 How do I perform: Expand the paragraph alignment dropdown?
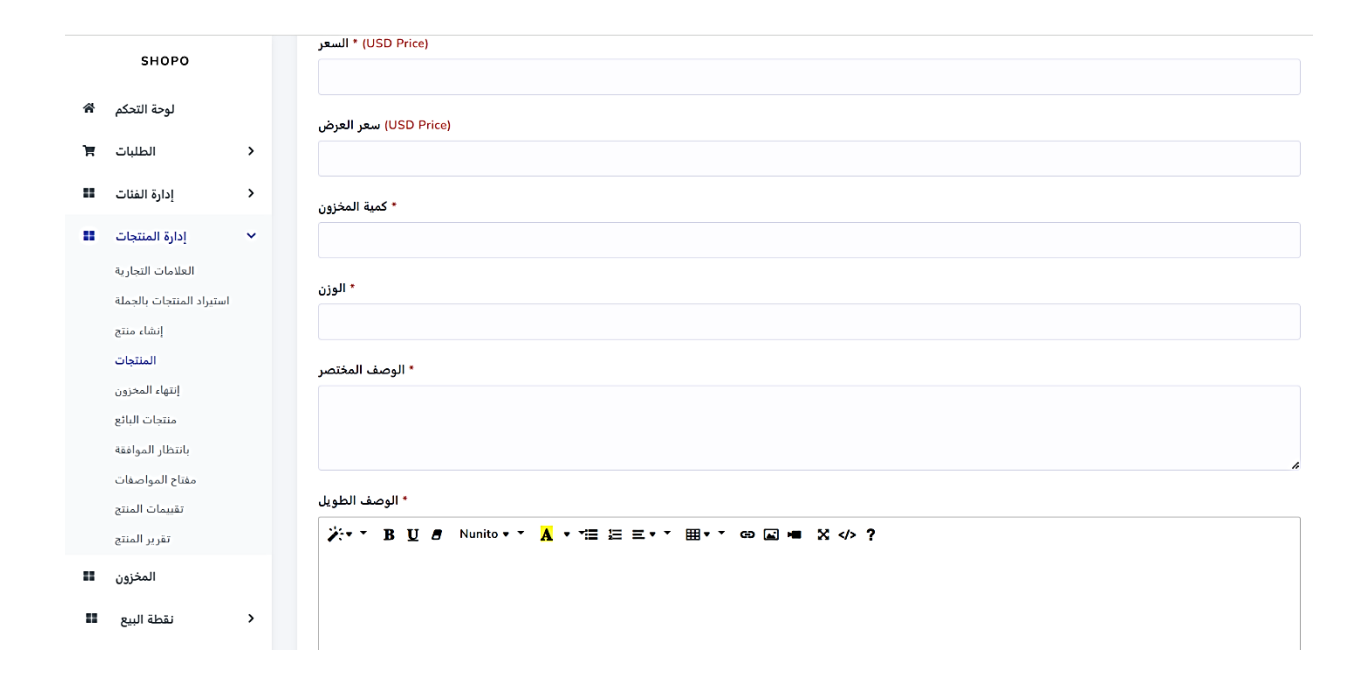[651, 535]
